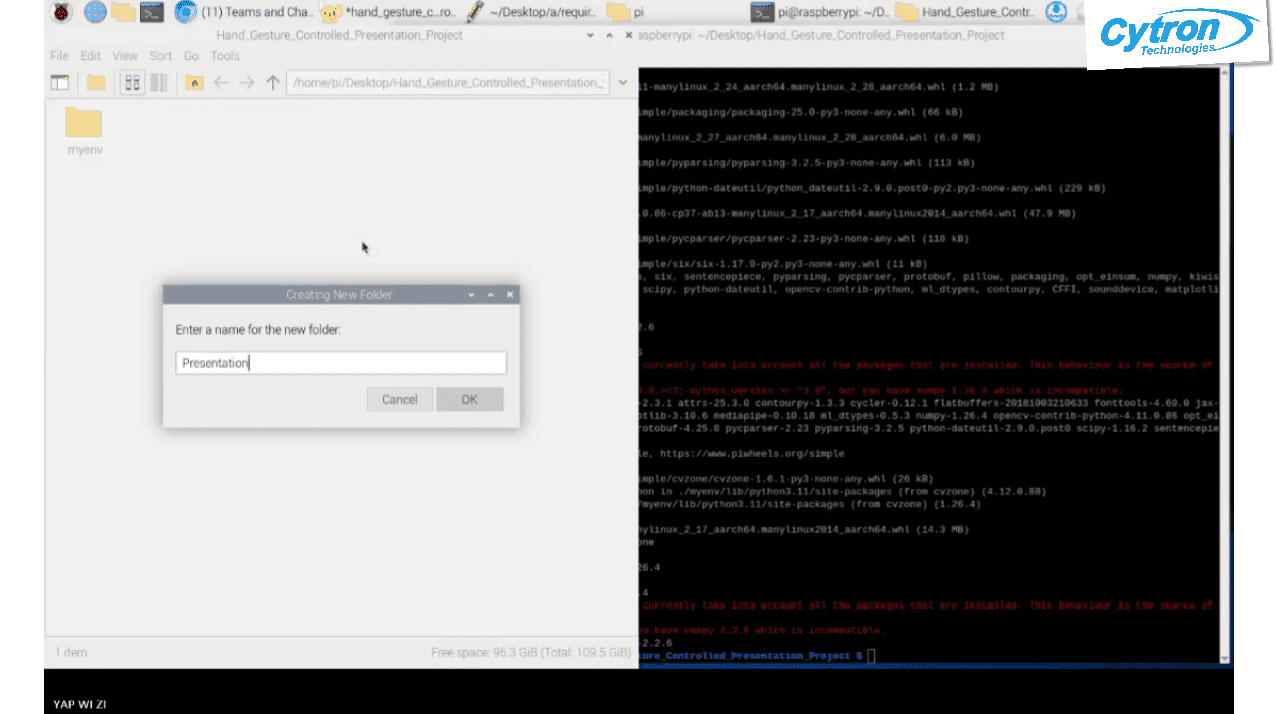The width and height of the screenshot is (1276, 714).
Task: Open the Sort menu
Action: 160,56
